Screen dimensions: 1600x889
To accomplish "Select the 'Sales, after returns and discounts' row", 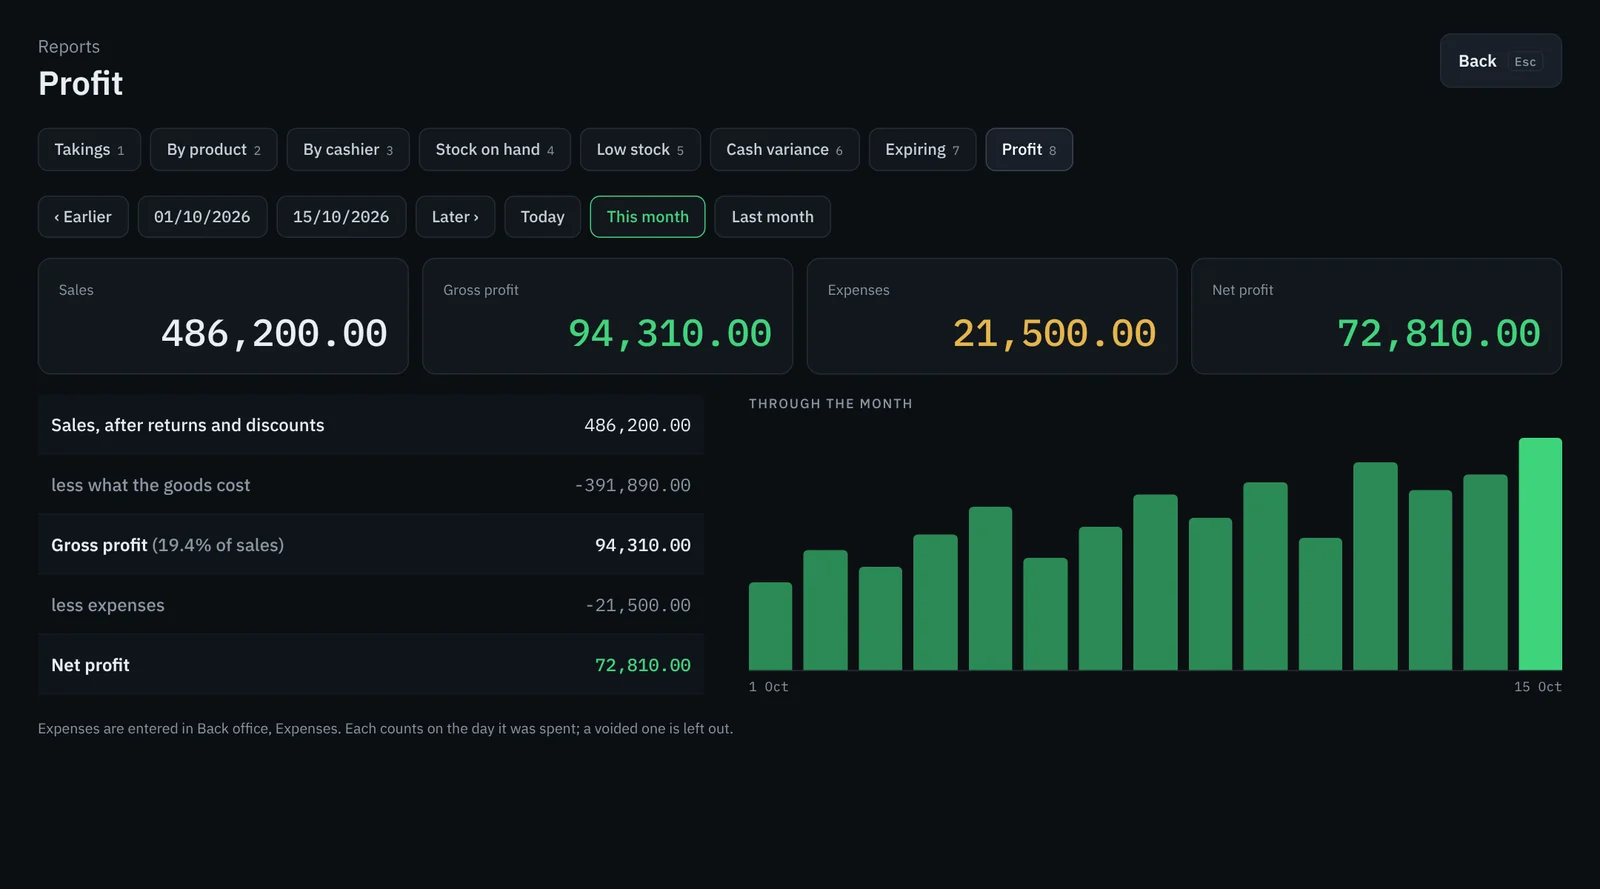I will [371, 425].
